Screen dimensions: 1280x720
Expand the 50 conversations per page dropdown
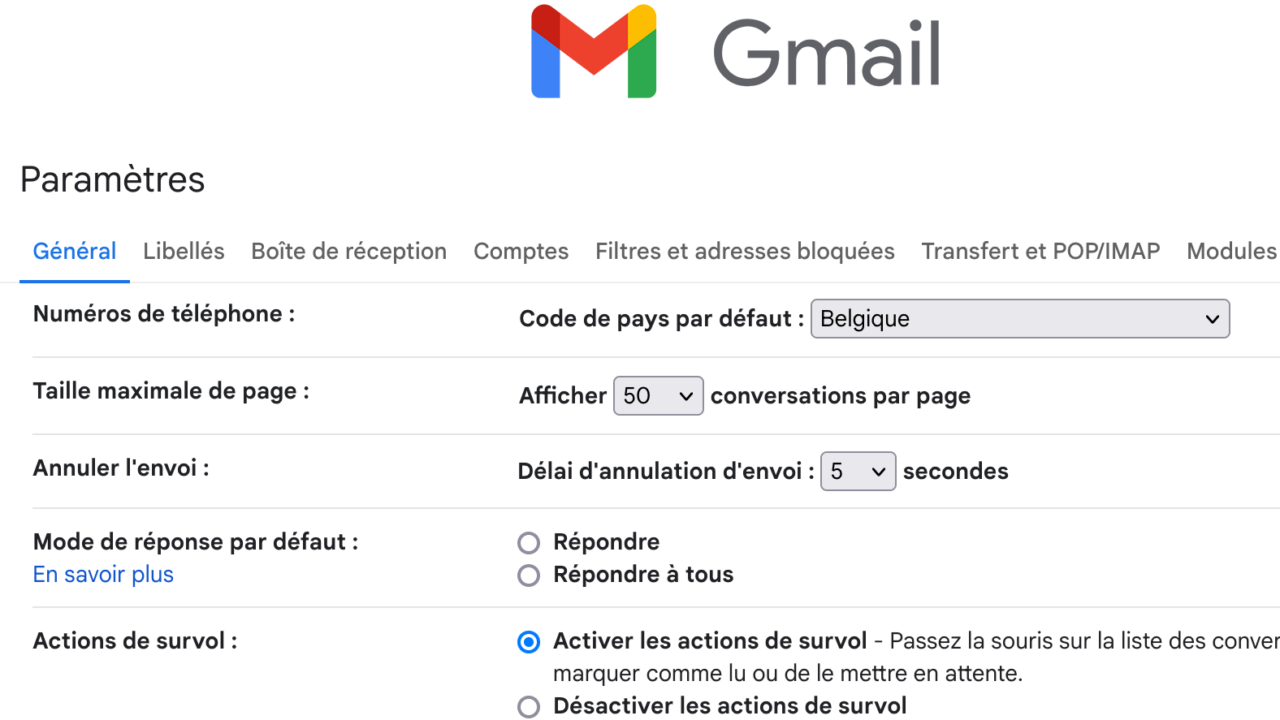point(658,396)
